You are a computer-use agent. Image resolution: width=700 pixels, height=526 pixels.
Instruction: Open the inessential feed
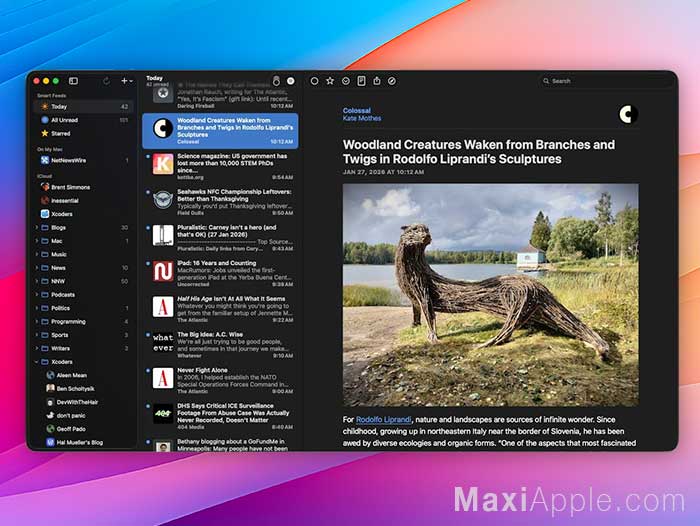tap(84, 200)
